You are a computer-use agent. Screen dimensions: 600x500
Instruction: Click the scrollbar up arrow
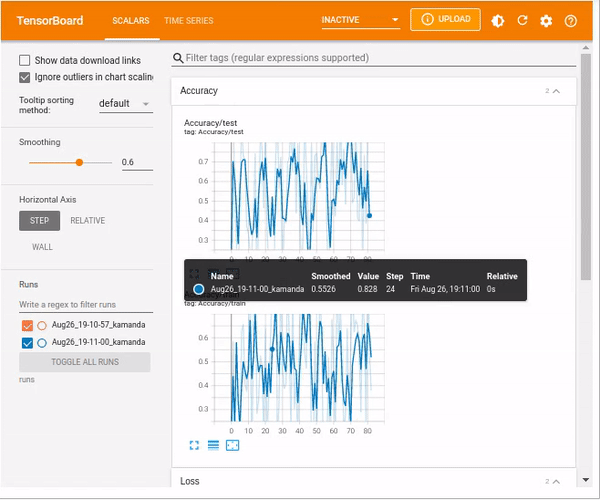tap(586, 47)
